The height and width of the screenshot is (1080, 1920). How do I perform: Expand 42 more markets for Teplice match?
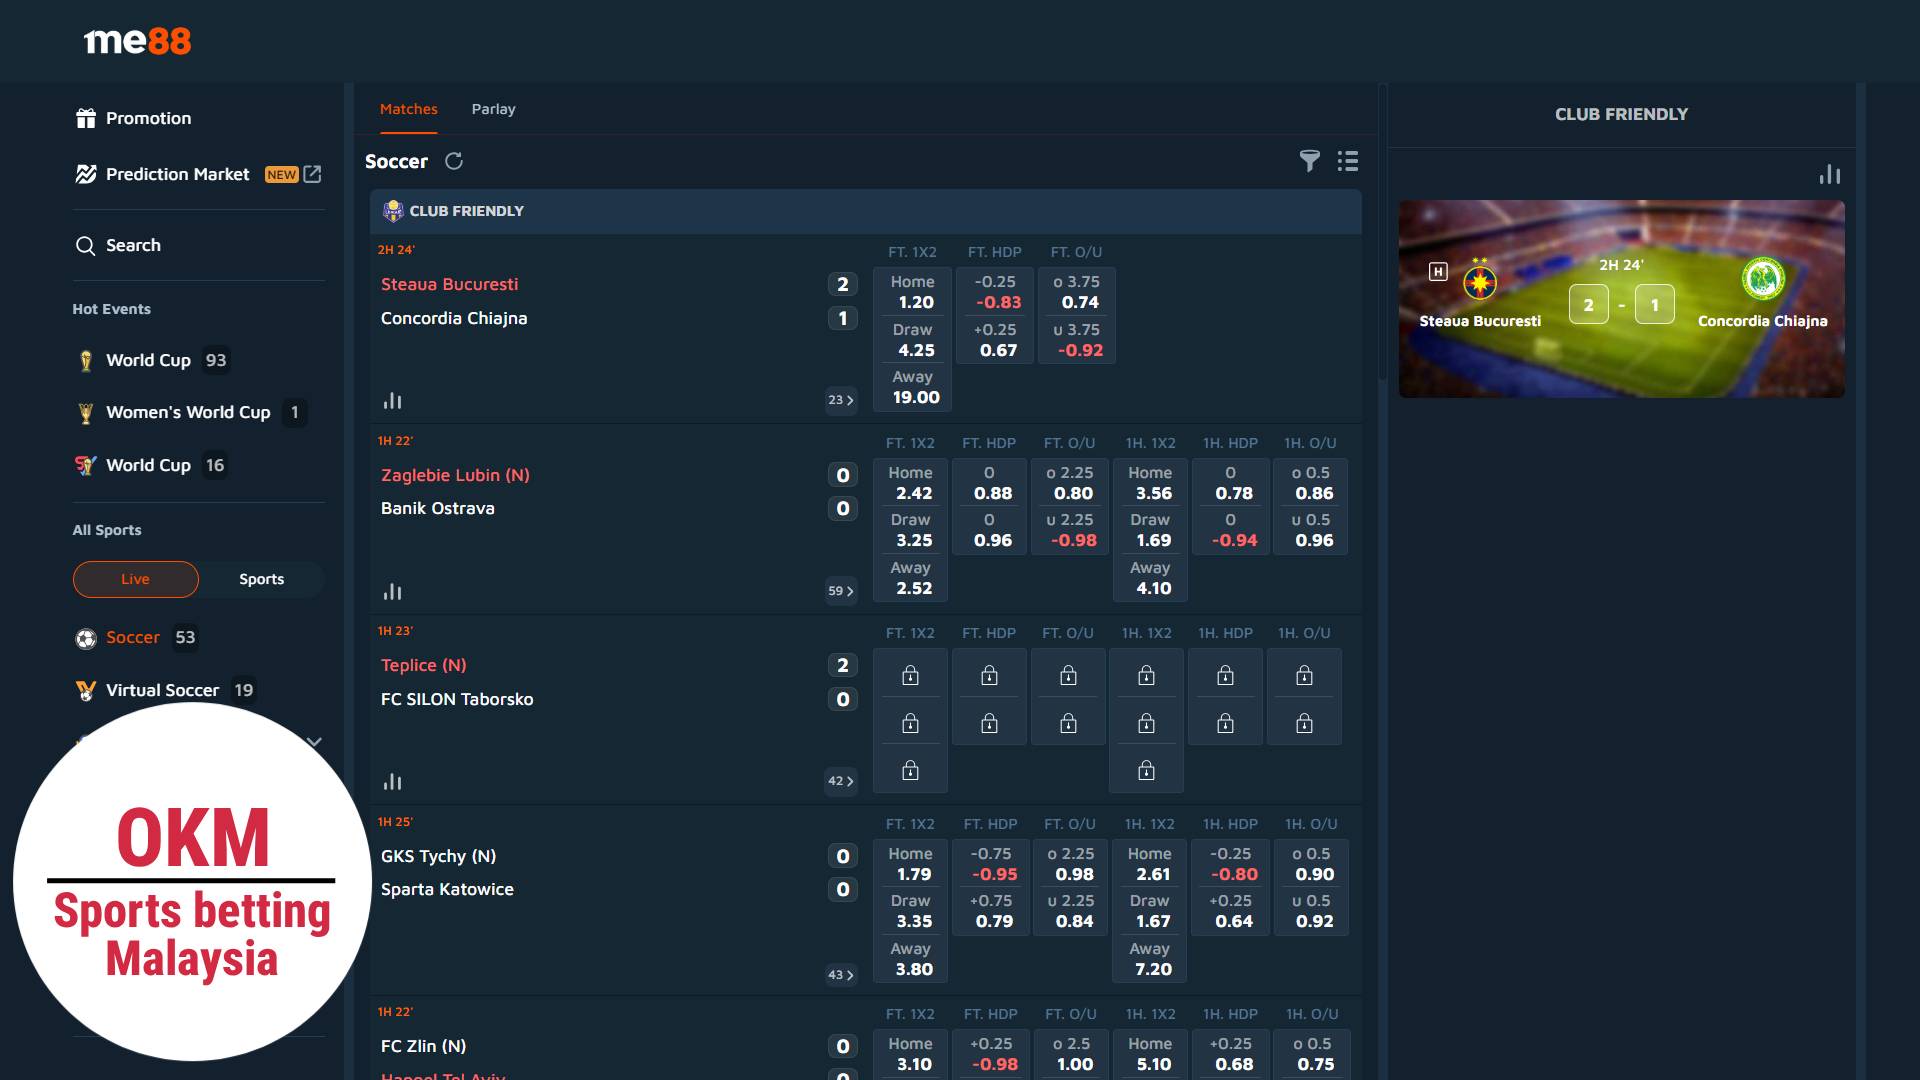pyautogui.click(x=841, y=781)
